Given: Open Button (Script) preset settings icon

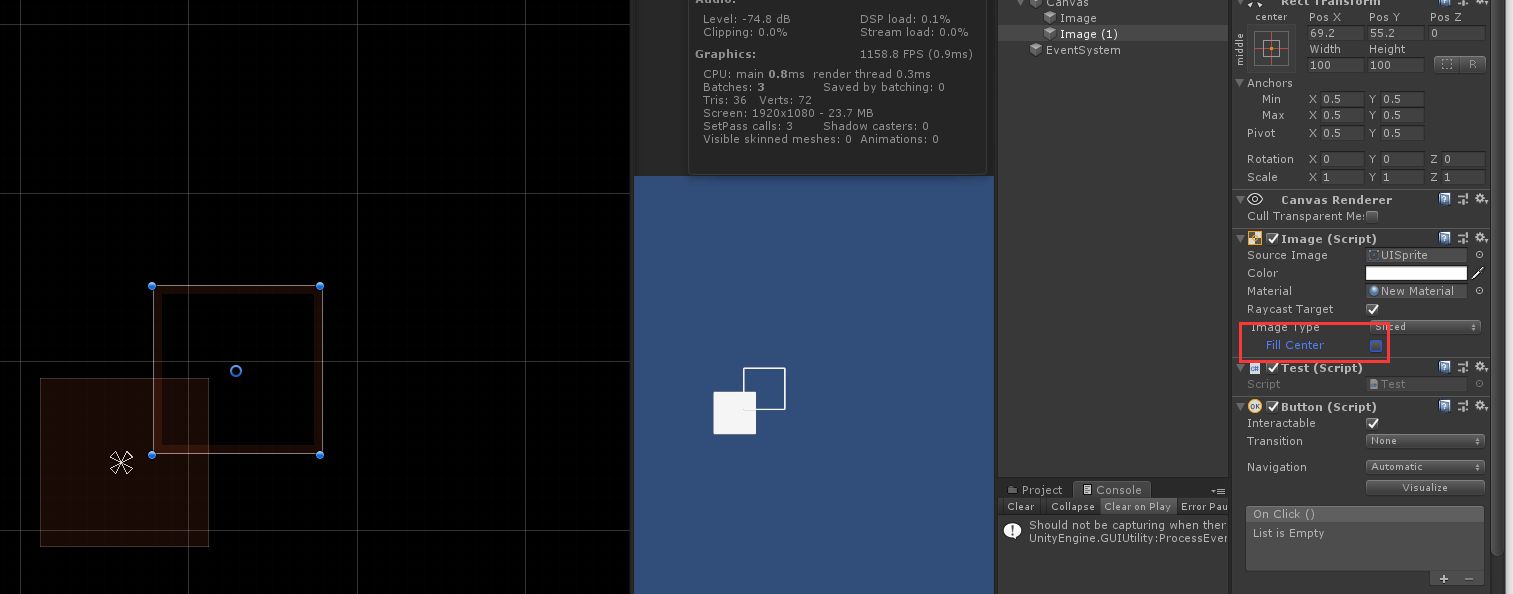Looking at the screenshot, I should click(x=1463, y=406).
